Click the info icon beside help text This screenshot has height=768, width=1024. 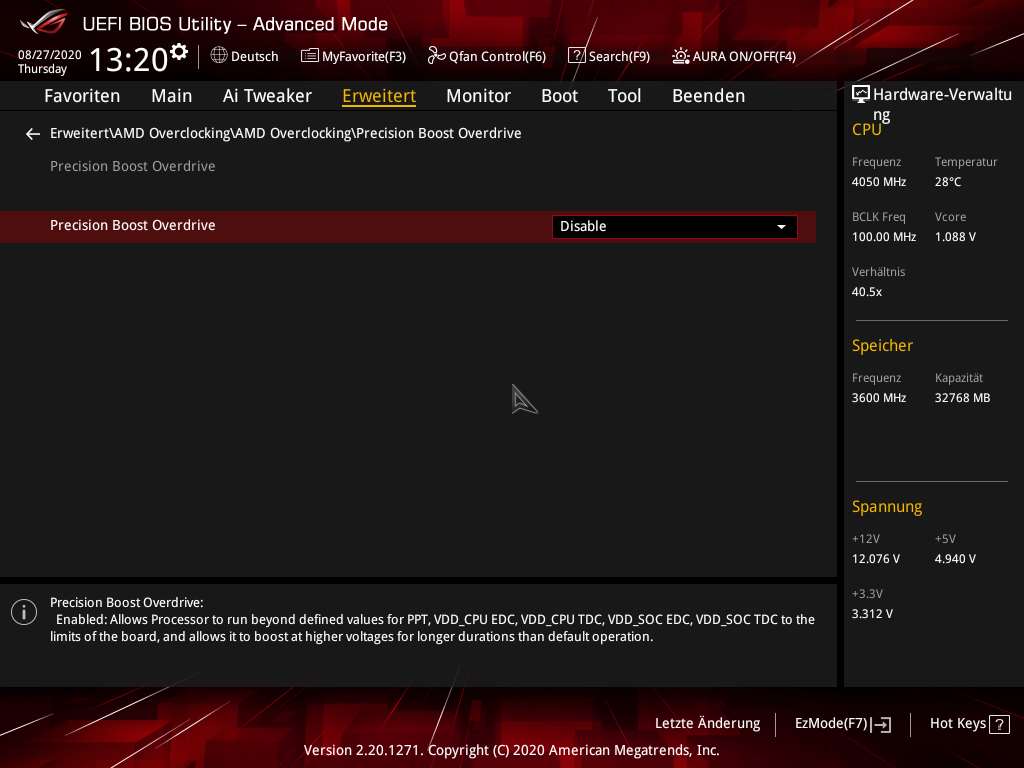coord(24,612)
